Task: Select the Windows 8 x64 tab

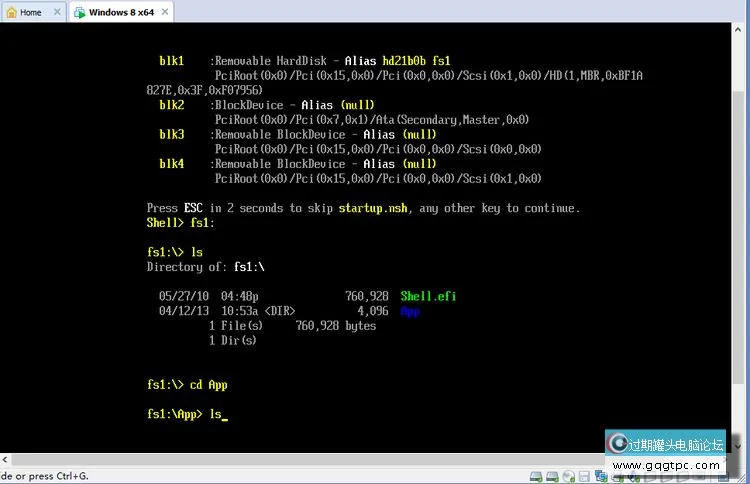Action: [x=121, y=12]
